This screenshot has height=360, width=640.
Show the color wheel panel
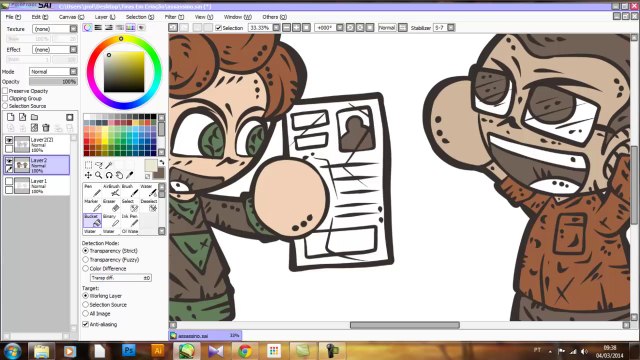tap(87, 27)
